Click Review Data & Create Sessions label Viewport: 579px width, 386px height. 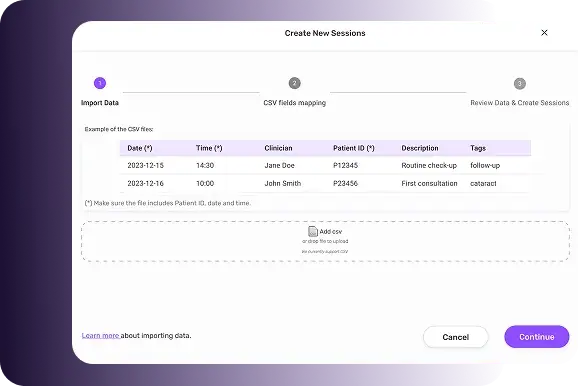coord(520,103)
